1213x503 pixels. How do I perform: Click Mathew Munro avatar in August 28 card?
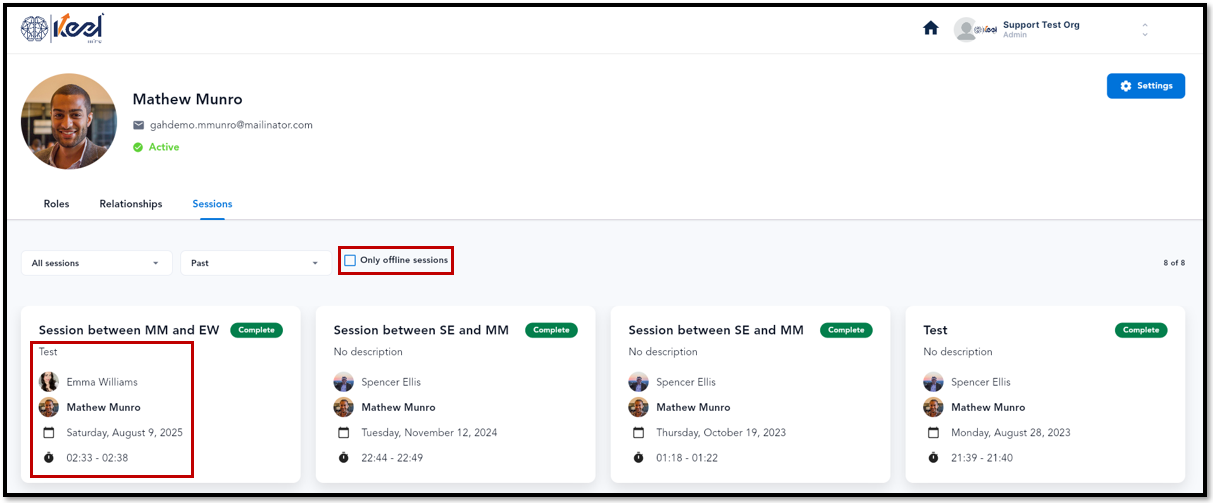pos(934,407)
